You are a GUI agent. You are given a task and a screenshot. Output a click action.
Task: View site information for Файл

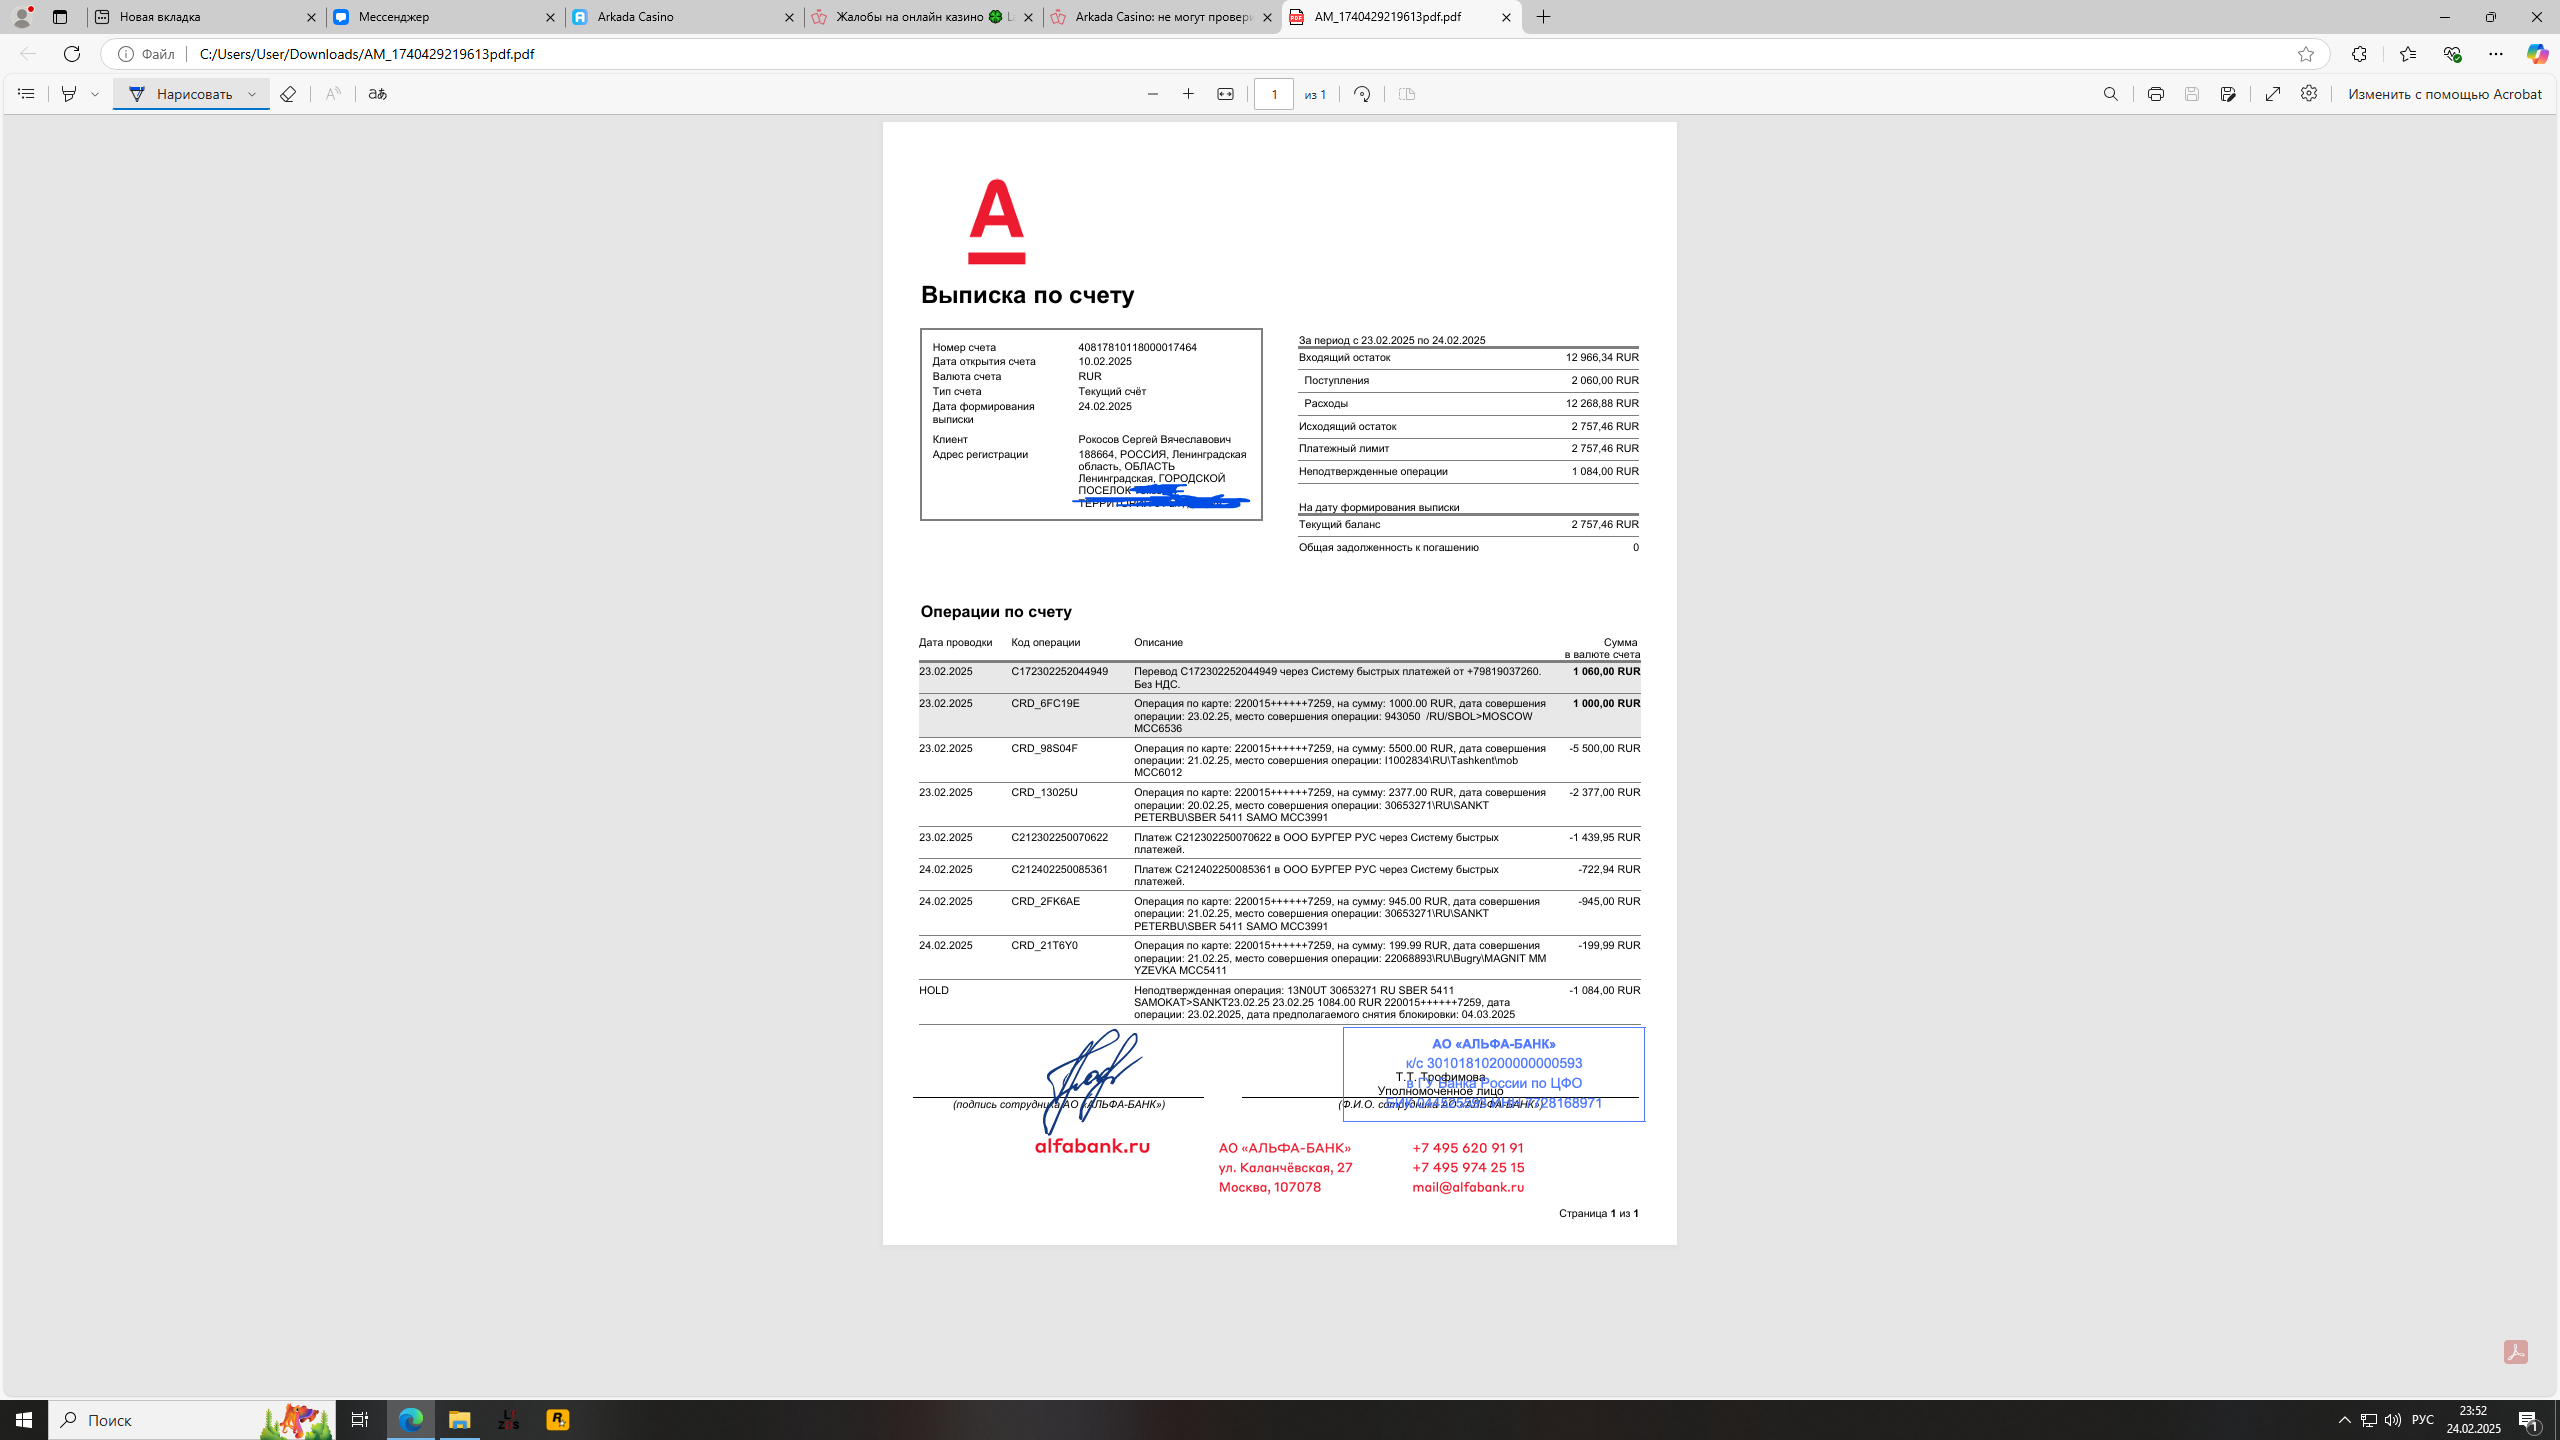(x=146, y=54)
